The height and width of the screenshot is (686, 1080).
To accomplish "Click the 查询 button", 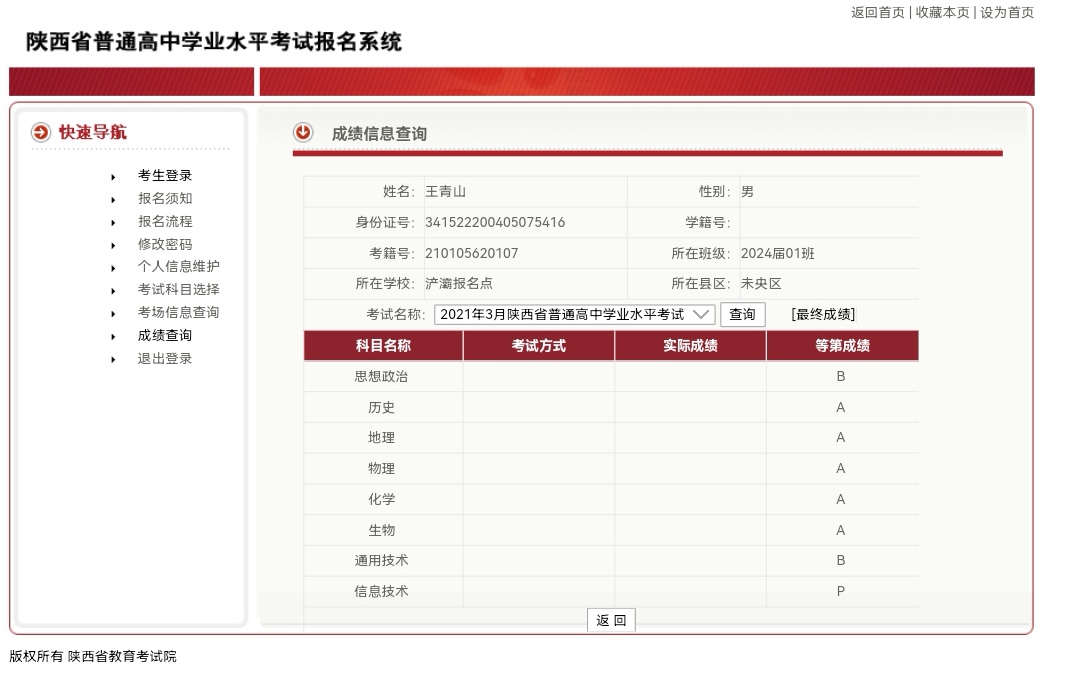I will coord(742,314).
